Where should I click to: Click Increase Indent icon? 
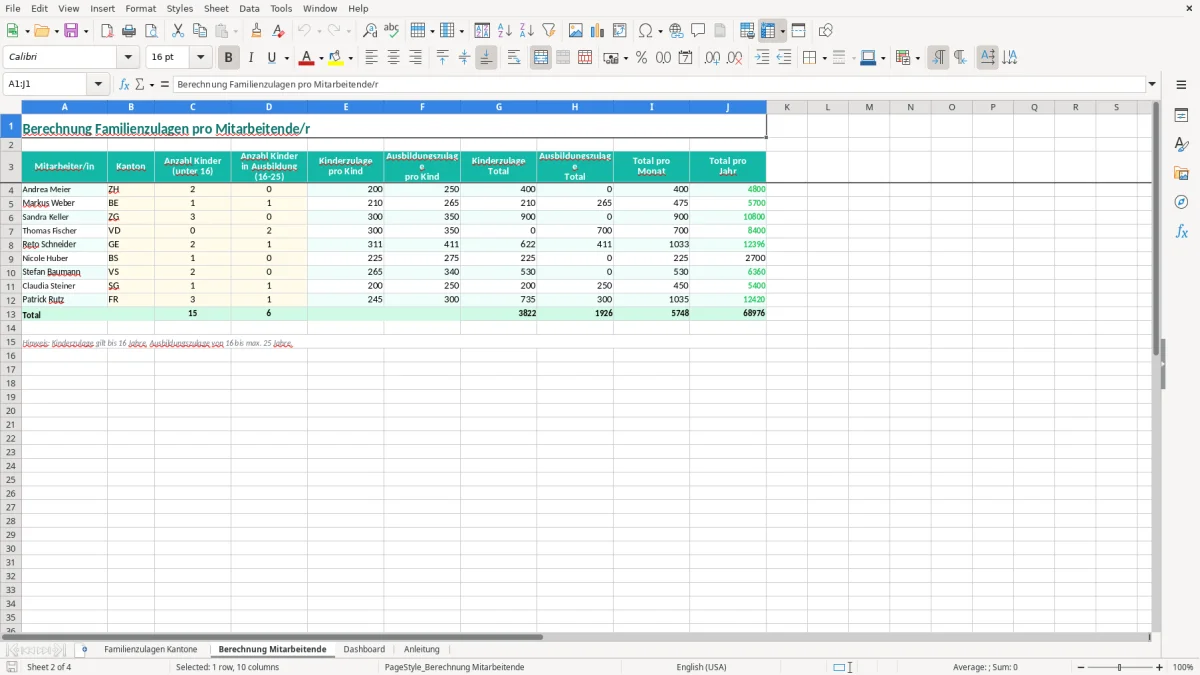point(762,58)
